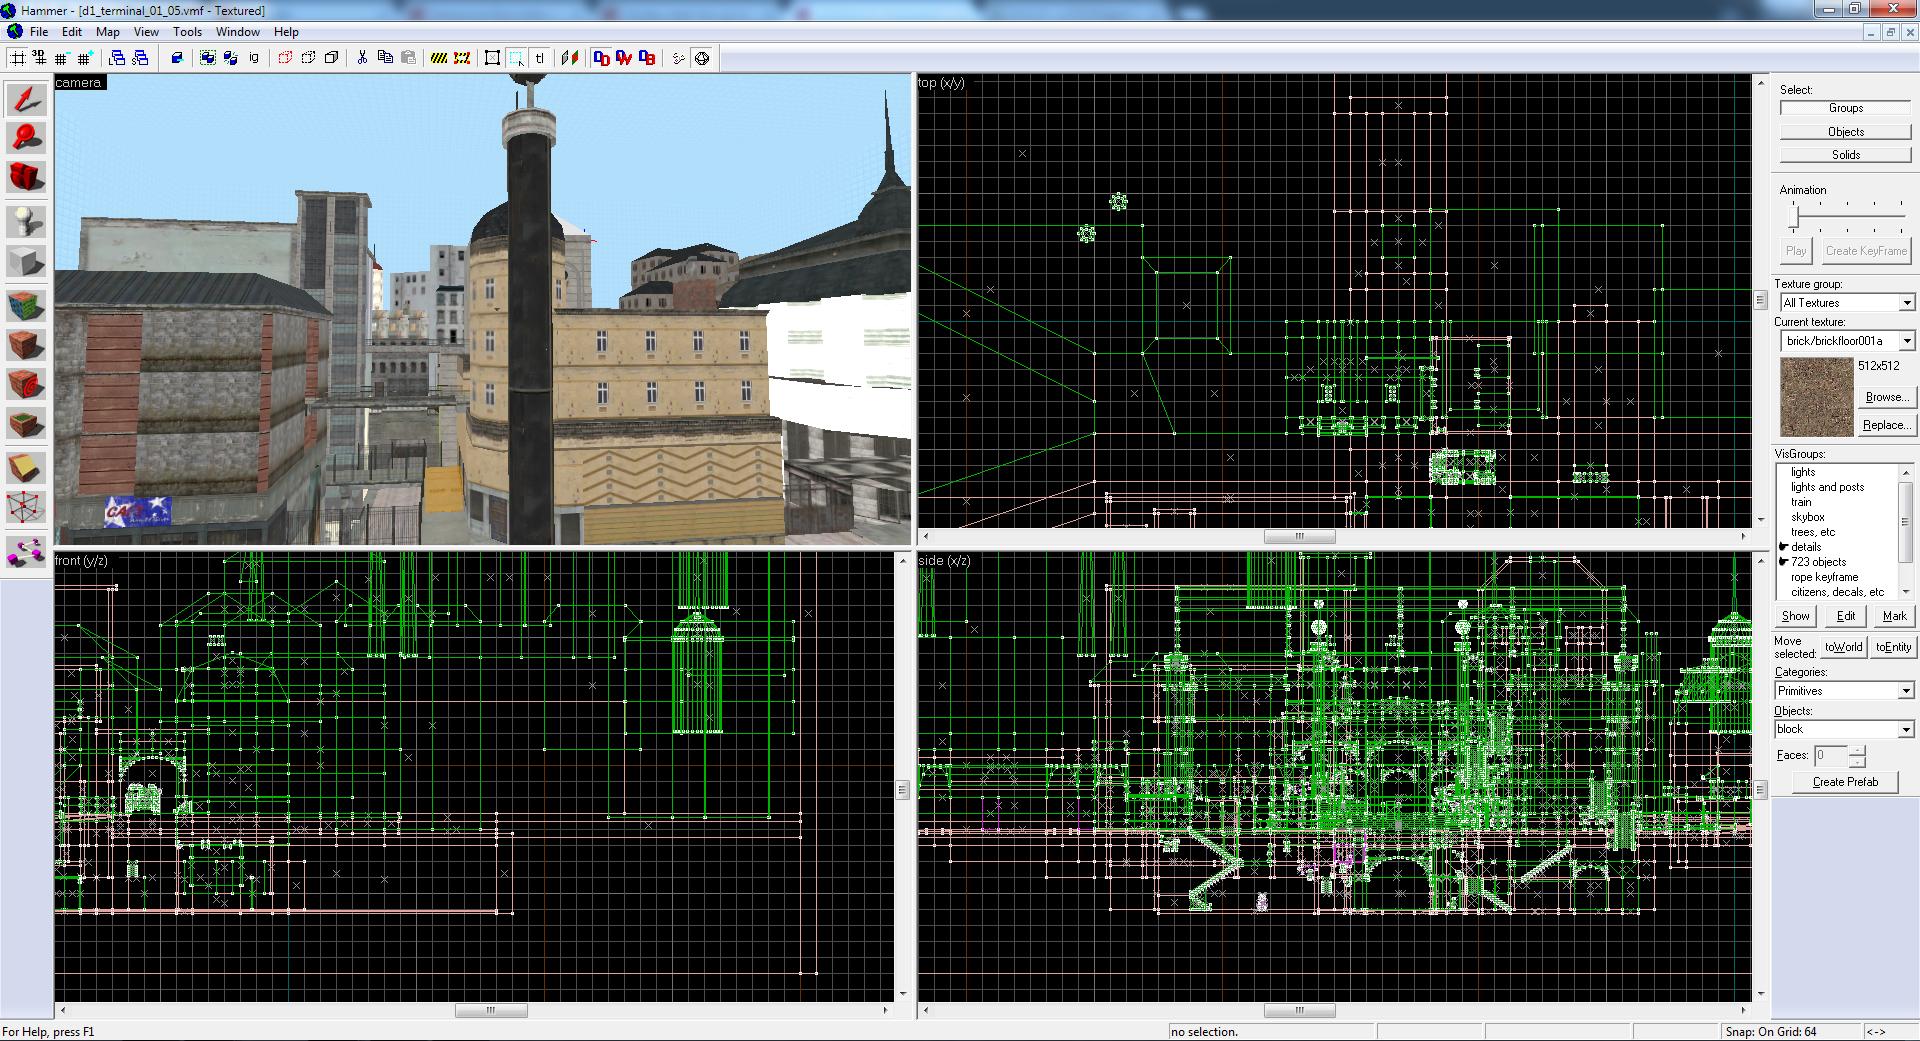This screenshot has height=1041, width=1920.
Task: Select skybox in the VisGroups list
Action: click(1808, 517)
